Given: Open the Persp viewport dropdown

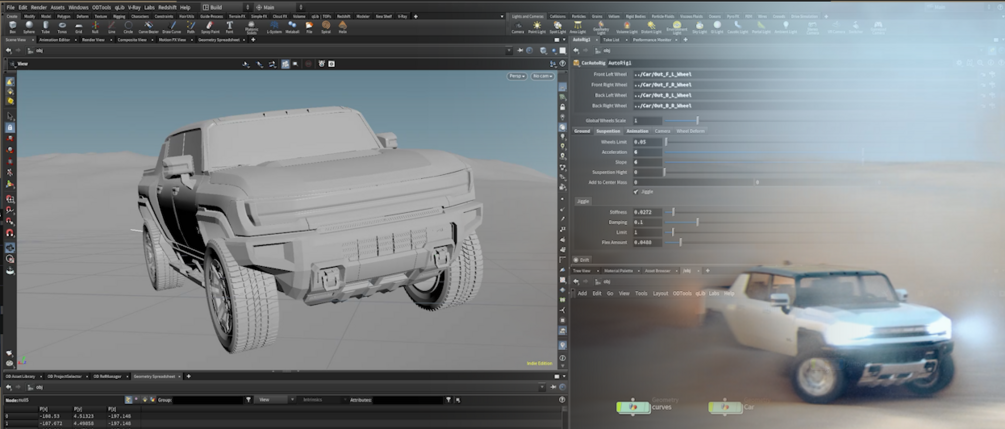Looking at the screenshot, I should 517,76.
